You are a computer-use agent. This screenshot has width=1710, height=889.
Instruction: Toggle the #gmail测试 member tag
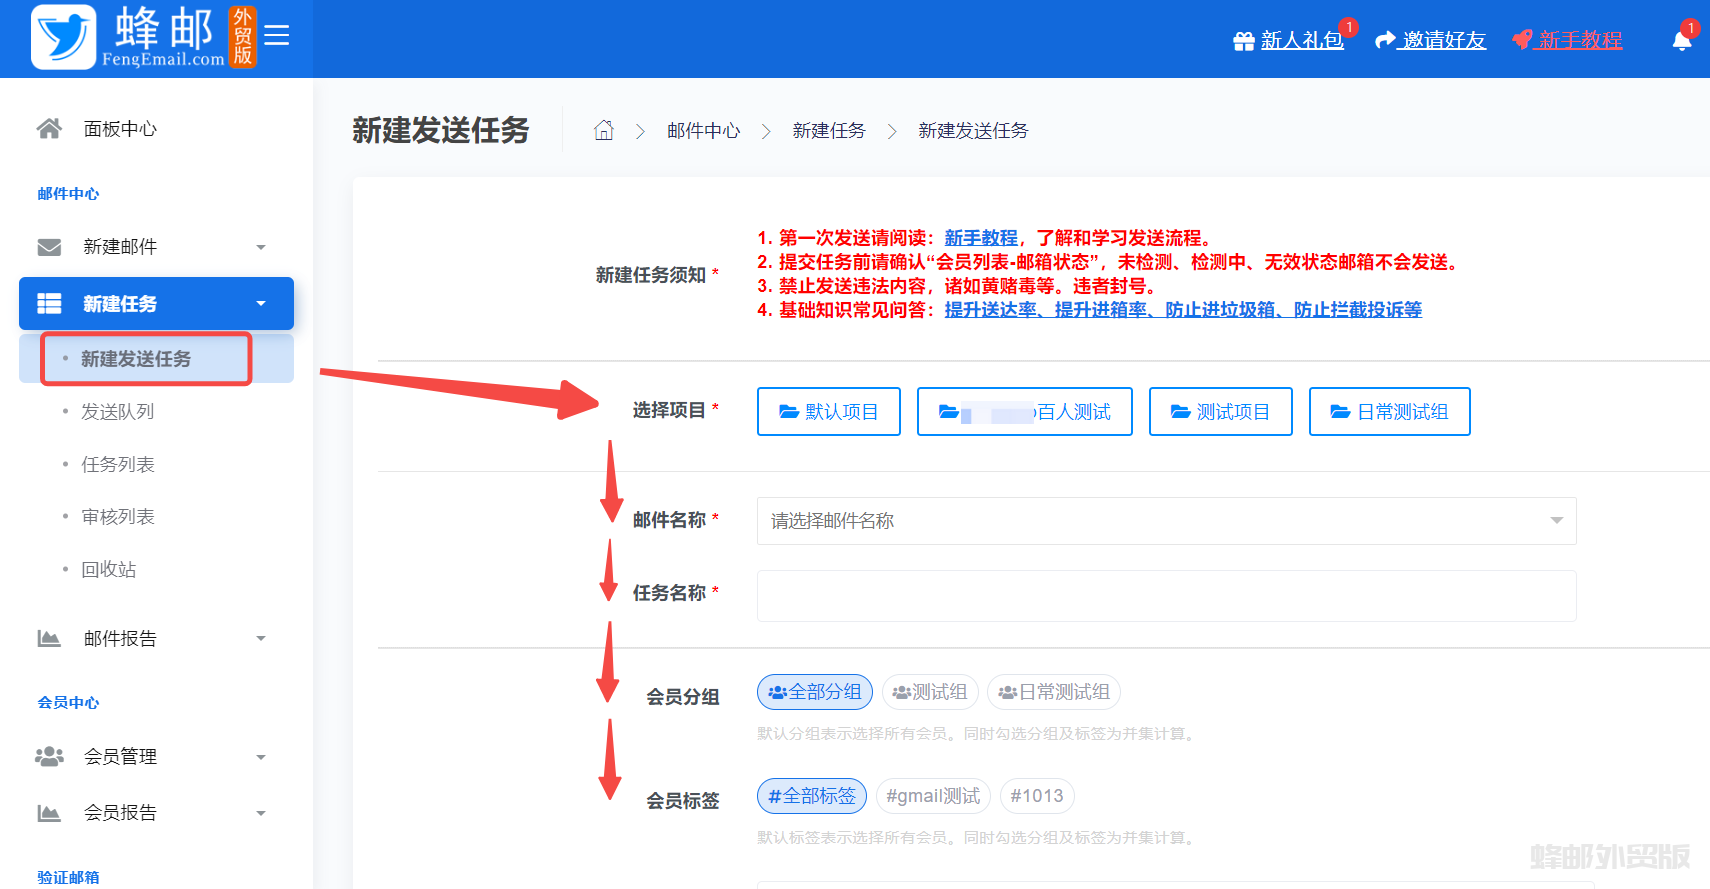(932, 796)
